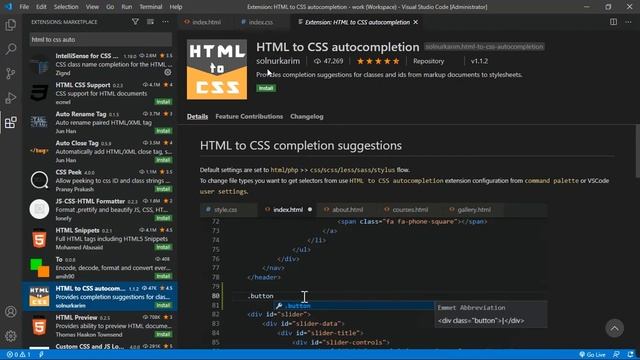Open the Go menu

[110, 7]
